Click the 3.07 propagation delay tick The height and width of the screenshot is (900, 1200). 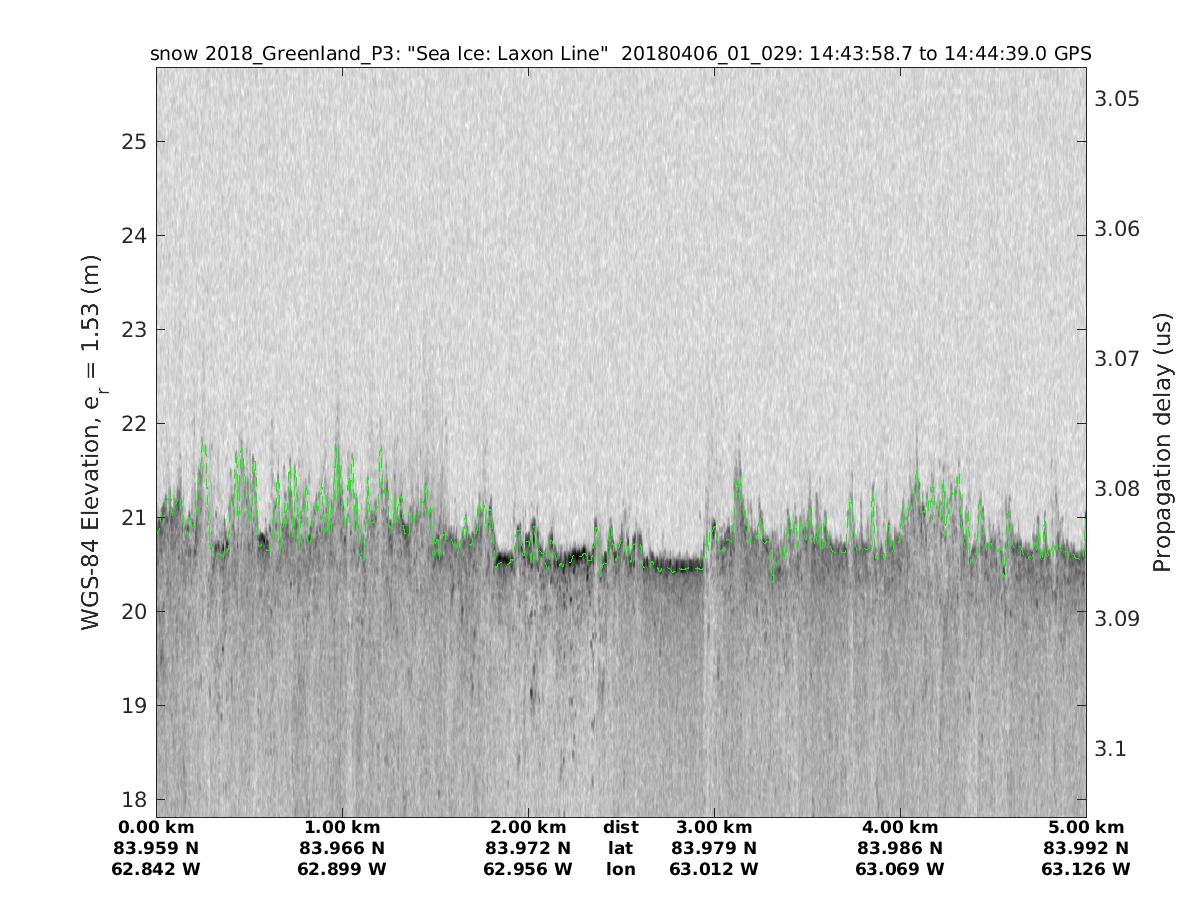[x=1117, y=358]
